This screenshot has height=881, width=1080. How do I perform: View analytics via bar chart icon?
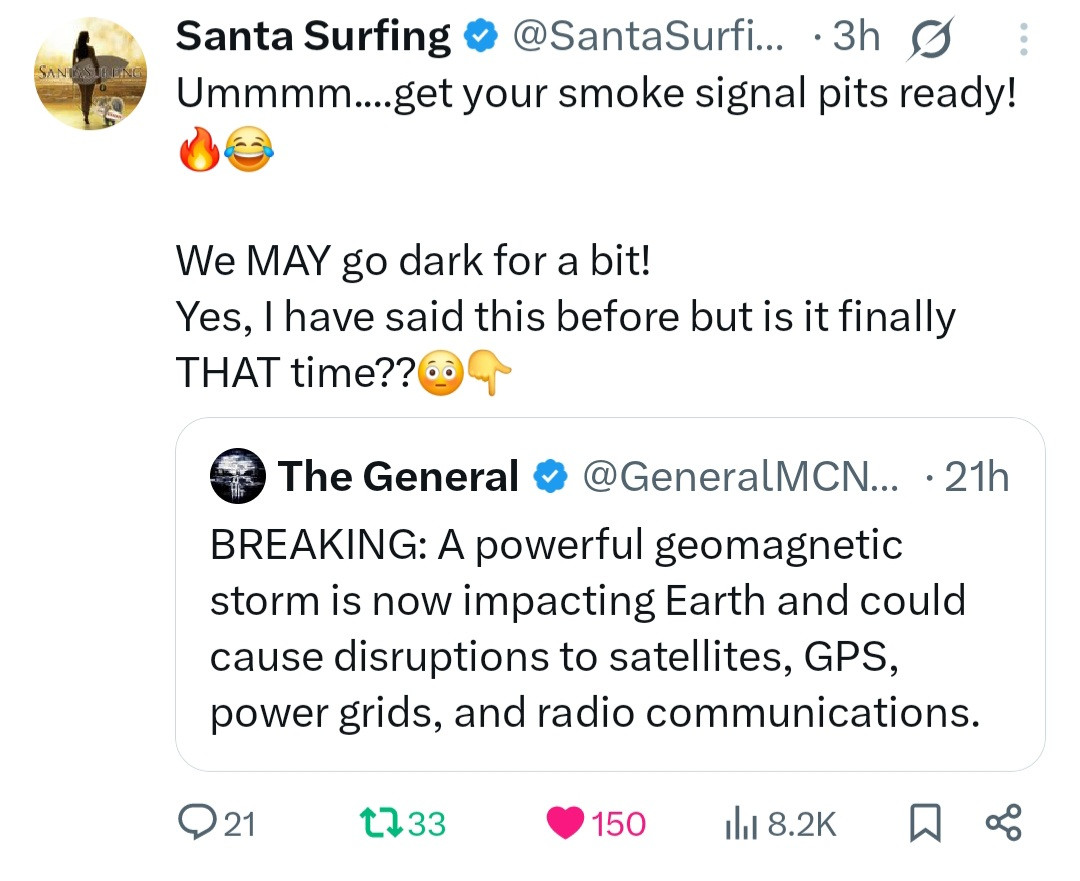point(735,823)
